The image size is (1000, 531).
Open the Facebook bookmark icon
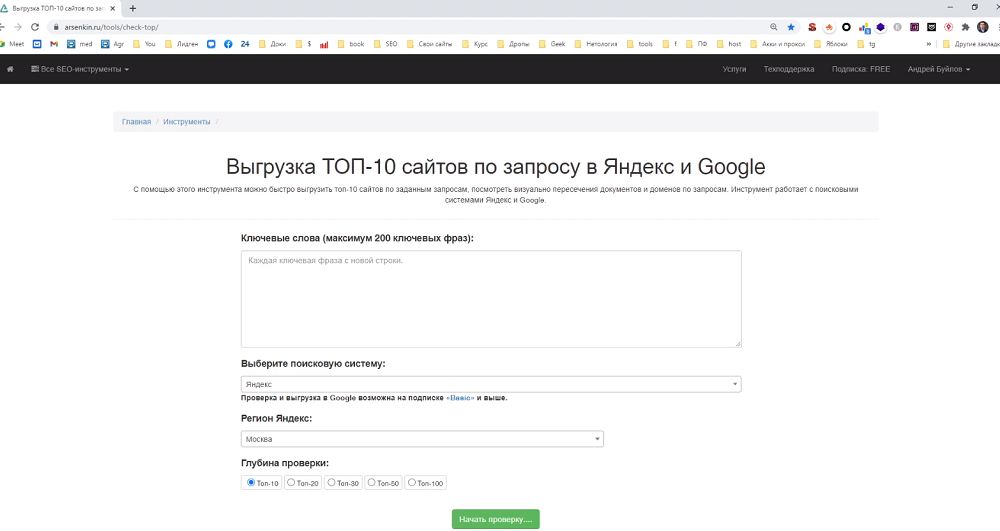tap(228, 44)
